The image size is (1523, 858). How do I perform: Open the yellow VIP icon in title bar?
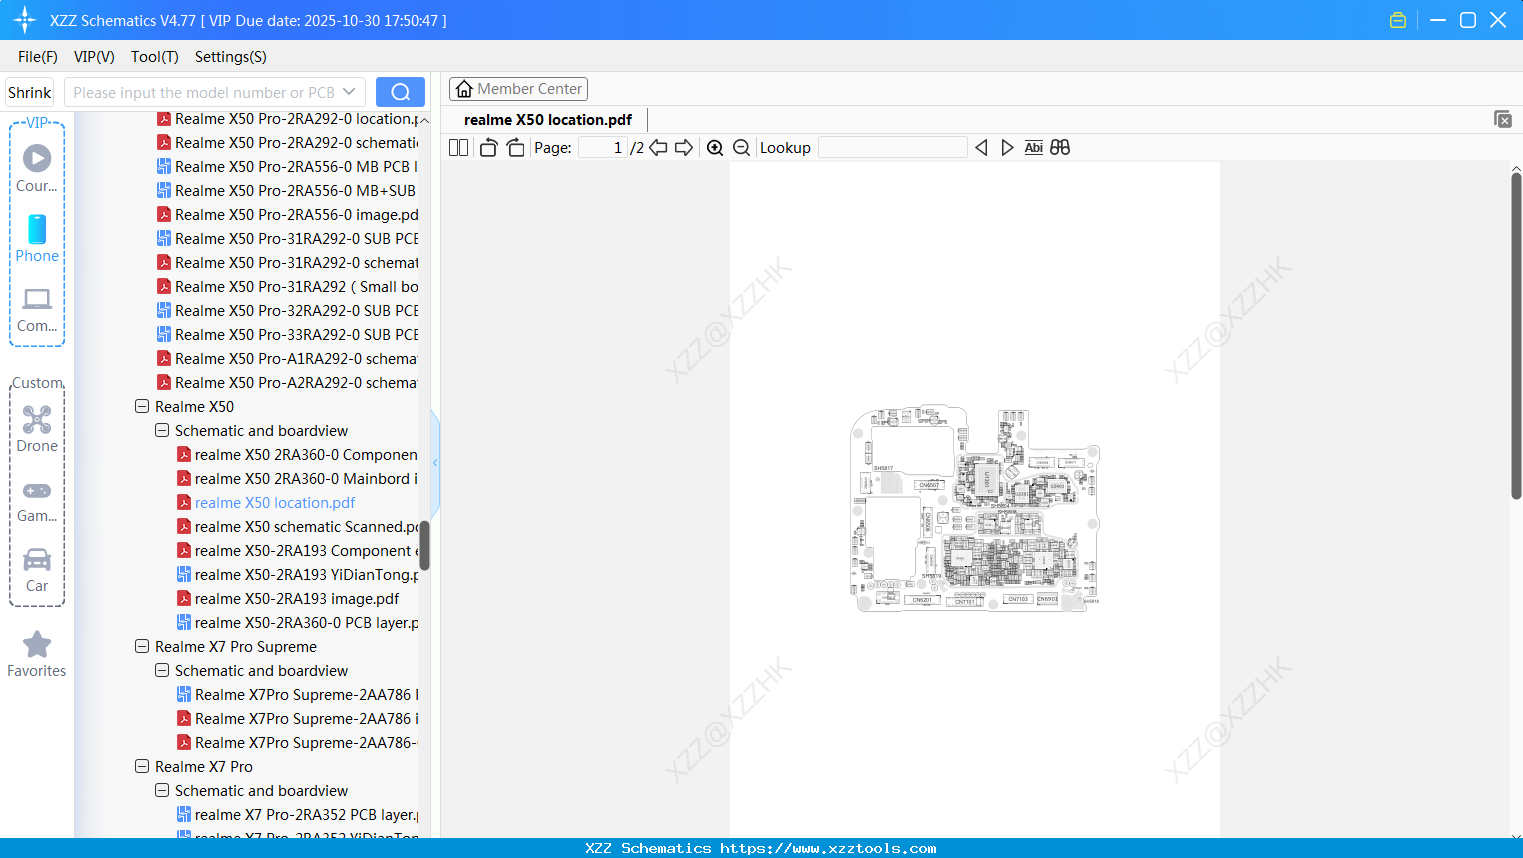[x=1398, y=20]
